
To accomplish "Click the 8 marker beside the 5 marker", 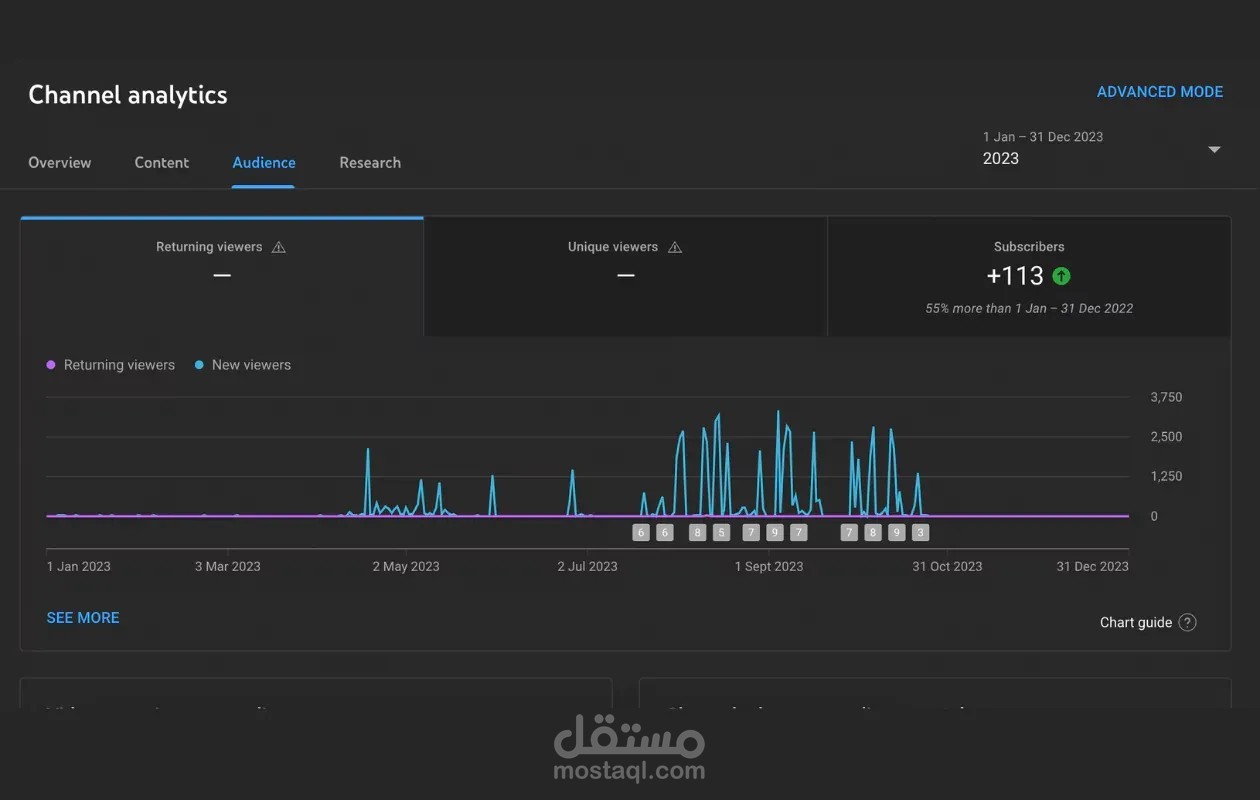I will (x=698, y=533).
